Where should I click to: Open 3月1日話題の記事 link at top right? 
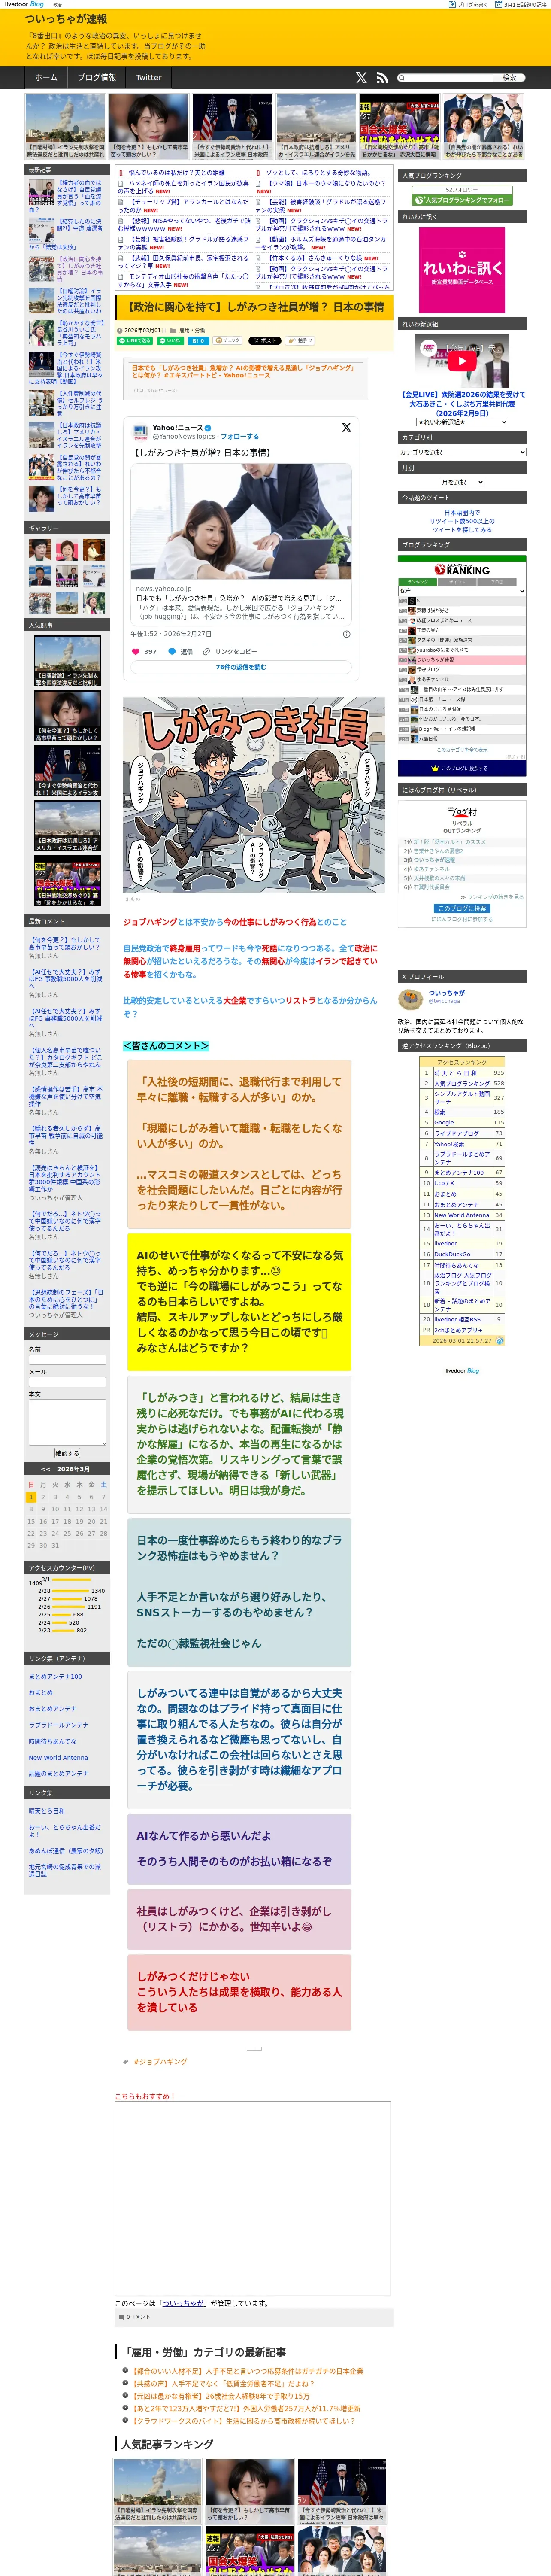(522, 4)
